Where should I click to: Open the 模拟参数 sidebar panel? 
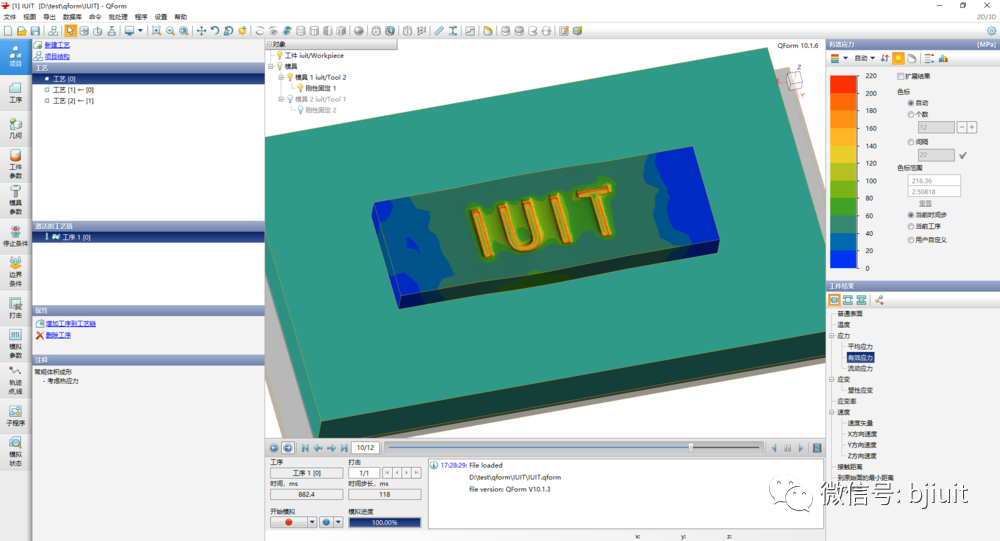pyautogui.click(x=15, y=343)
